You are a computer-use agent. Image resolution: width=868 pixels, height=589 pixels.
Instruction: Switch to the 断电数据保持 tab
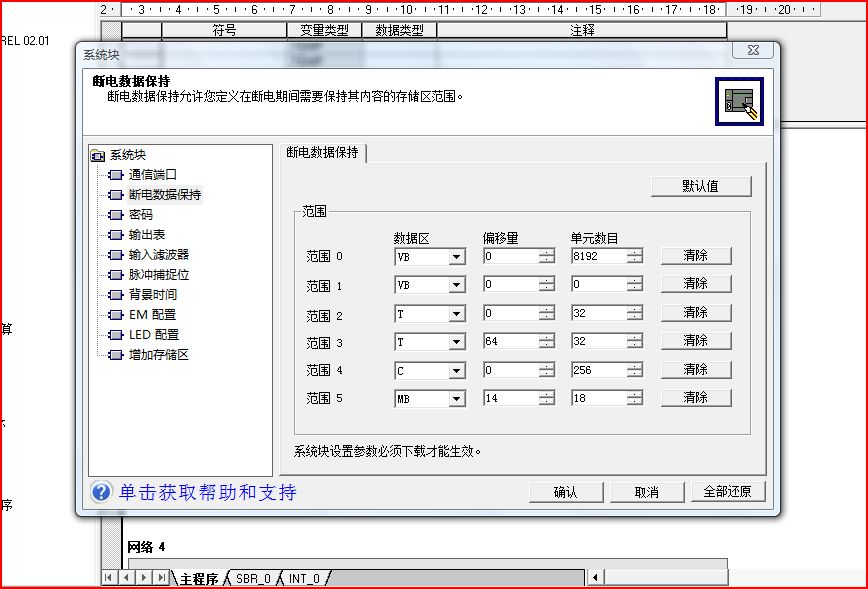[x=324, y=153]
